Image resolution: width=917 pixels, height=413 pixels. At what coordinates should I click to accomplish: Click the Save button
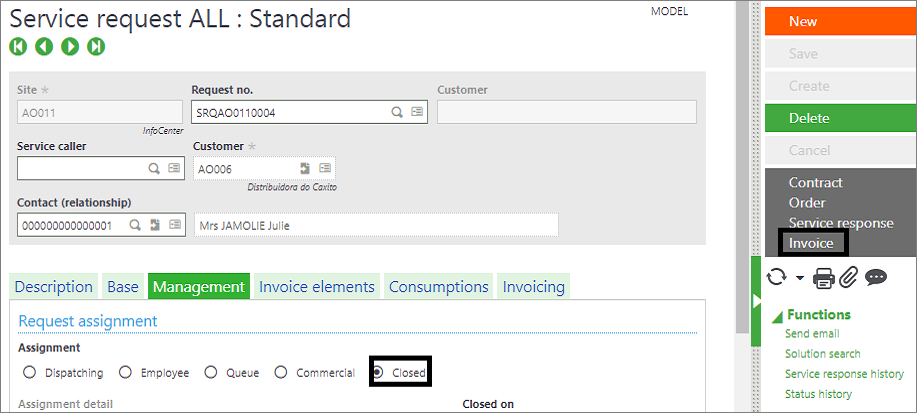point(840,54)
